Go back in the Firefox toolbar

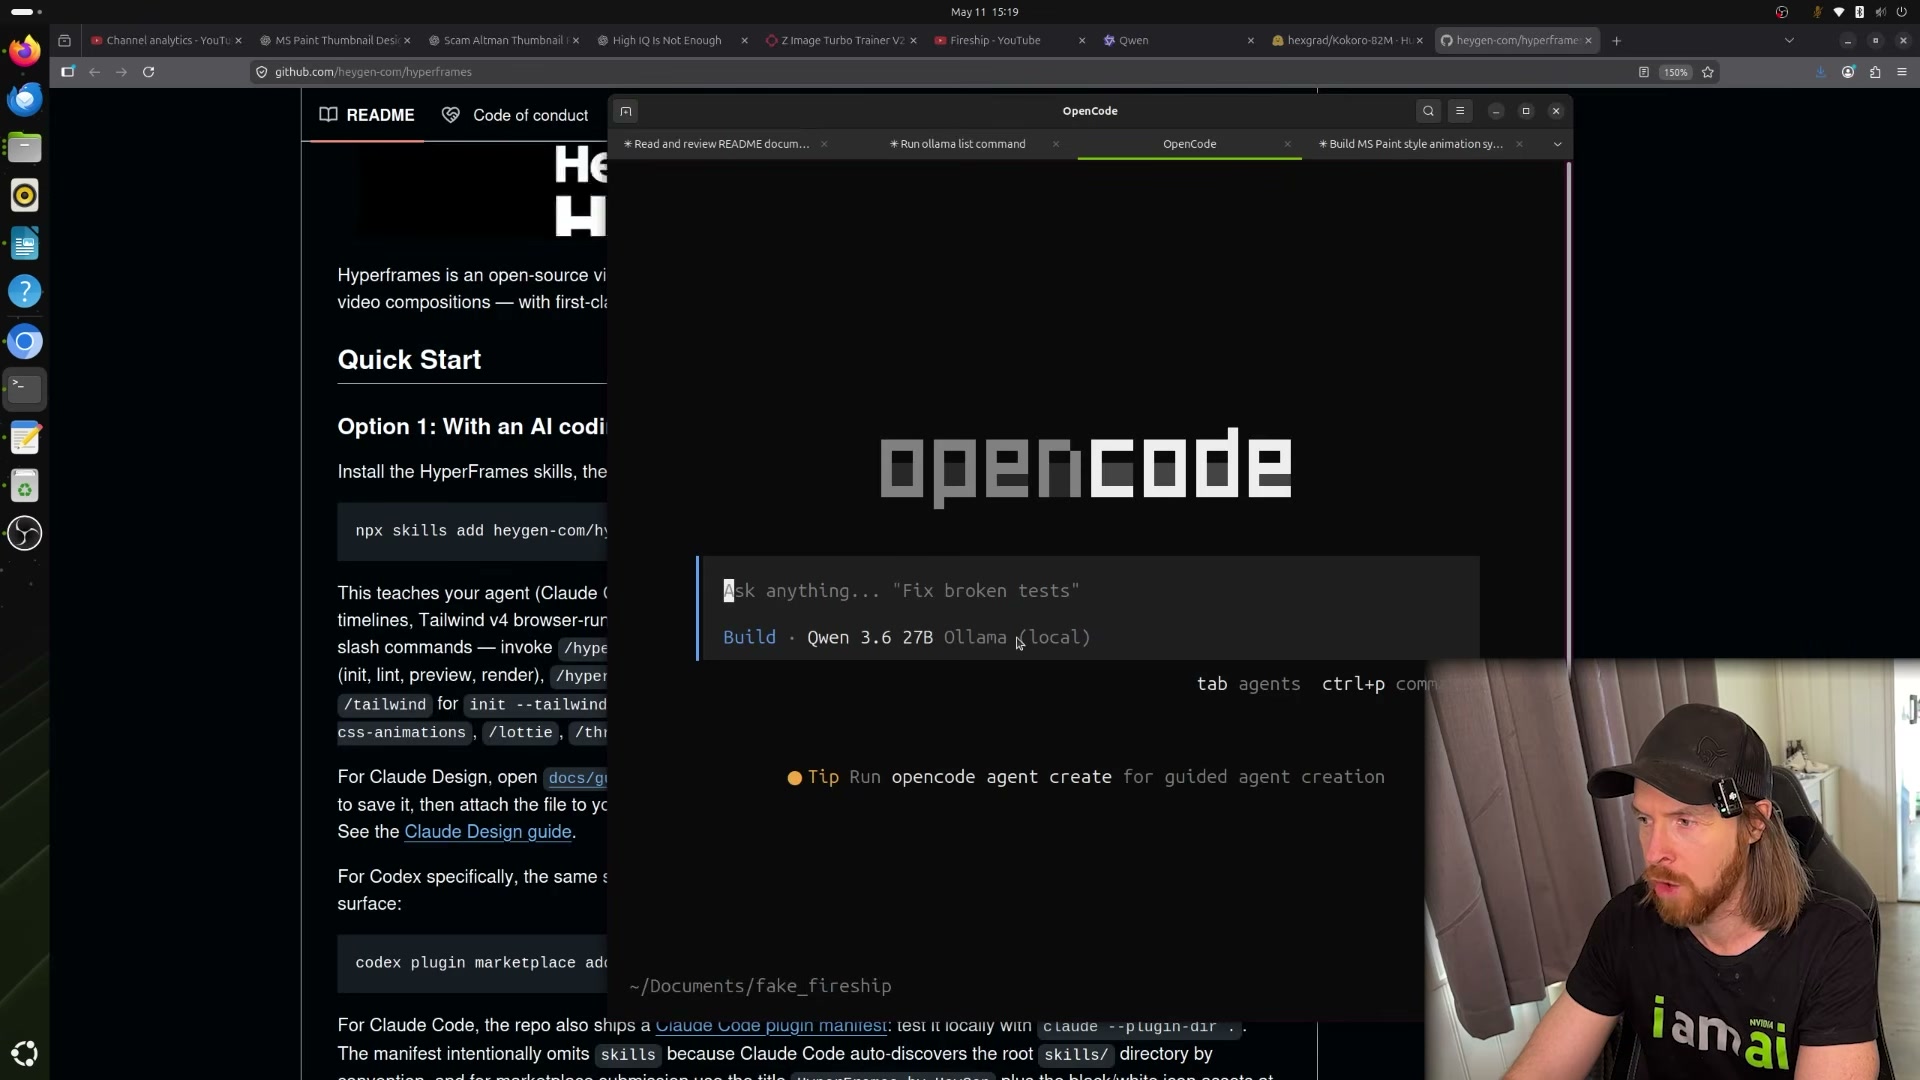point(94,72)
